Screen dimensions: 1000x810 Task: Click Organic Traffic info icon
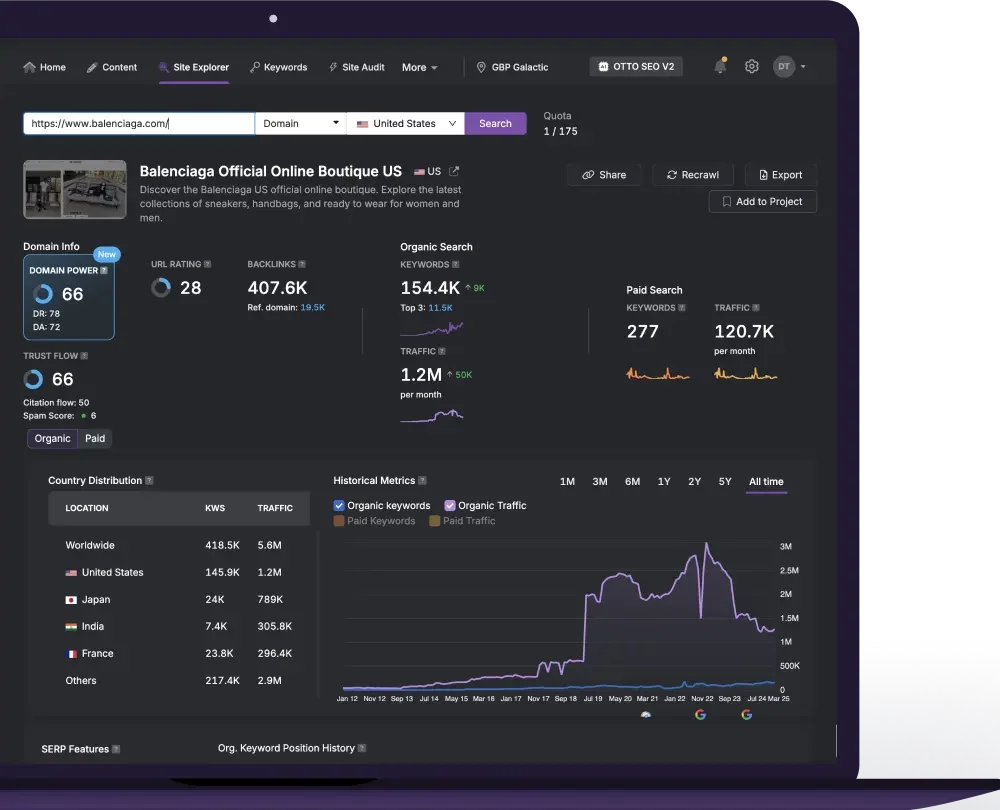[442, 351]
